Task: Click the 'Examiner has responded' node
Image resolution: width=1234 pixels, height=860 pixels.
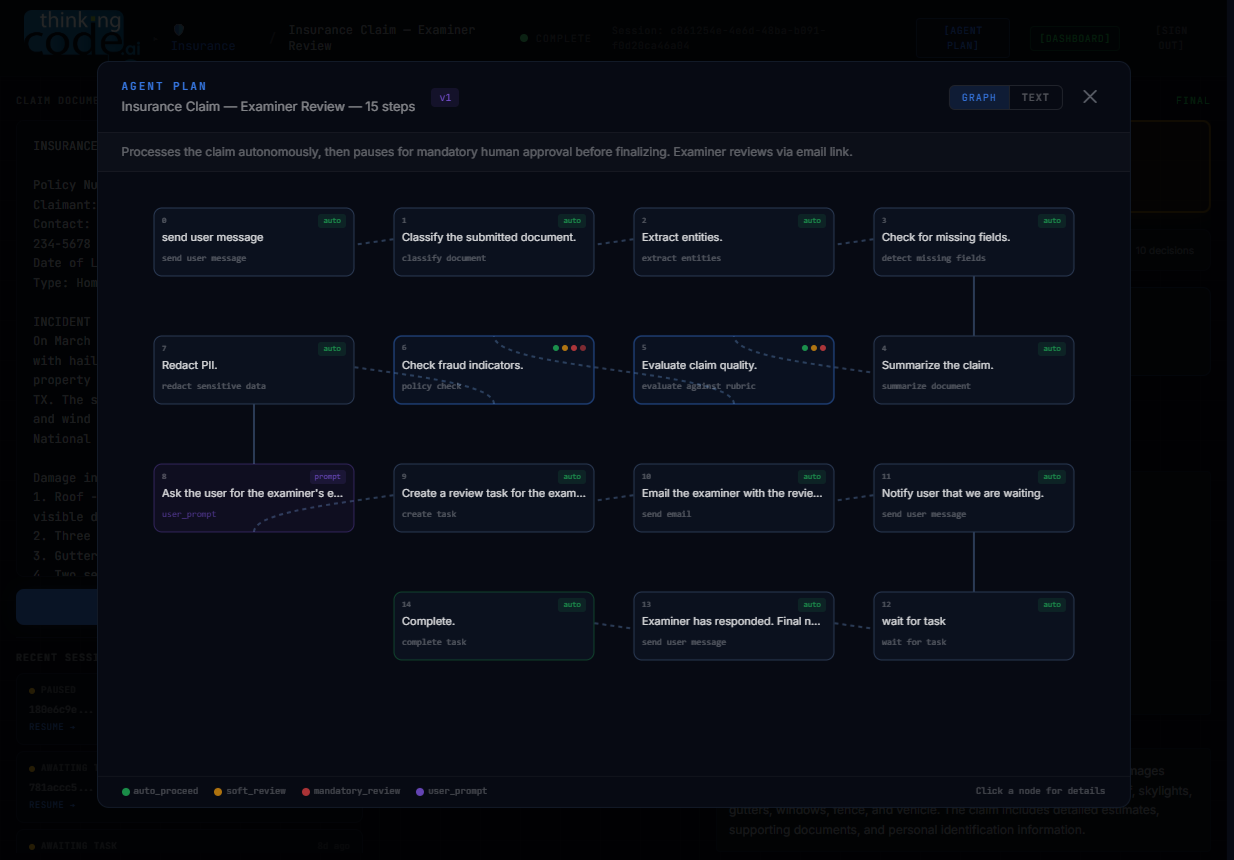Action: (x=734, y=626)
